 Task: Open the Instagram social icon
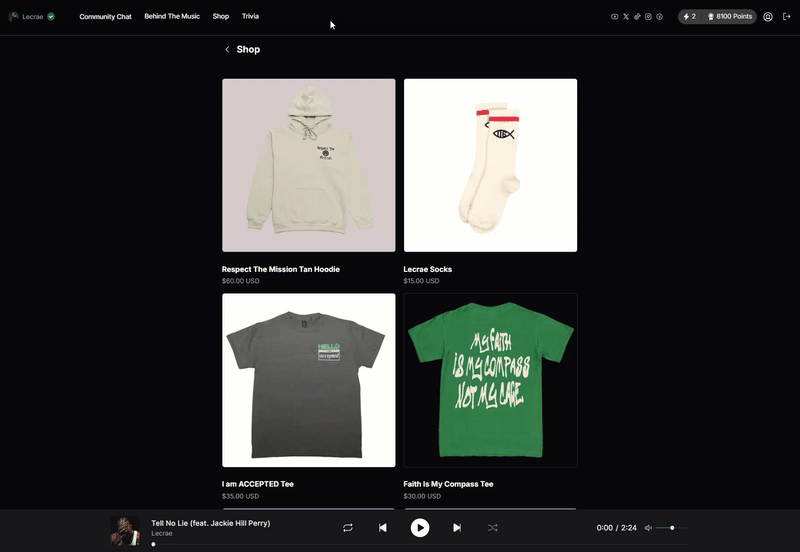tap(648, 16)
